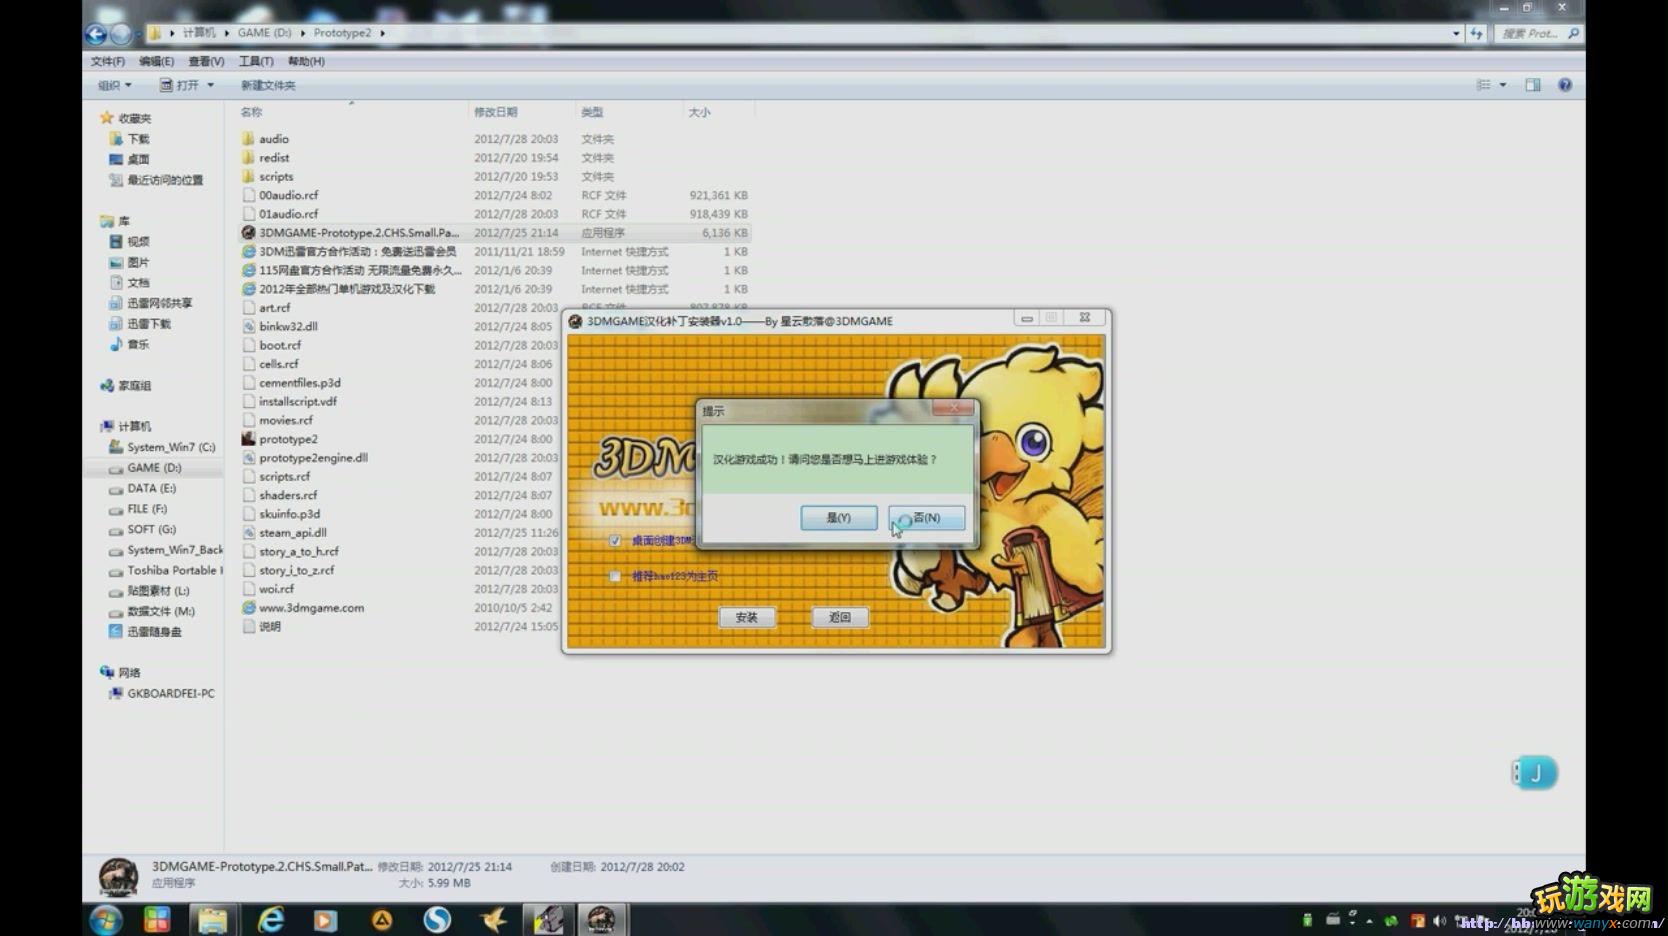Image resolution: width=1668 pixels, height=936 pixels.
Task: Click the 返回 button in the installer
Action: [840, 617]
